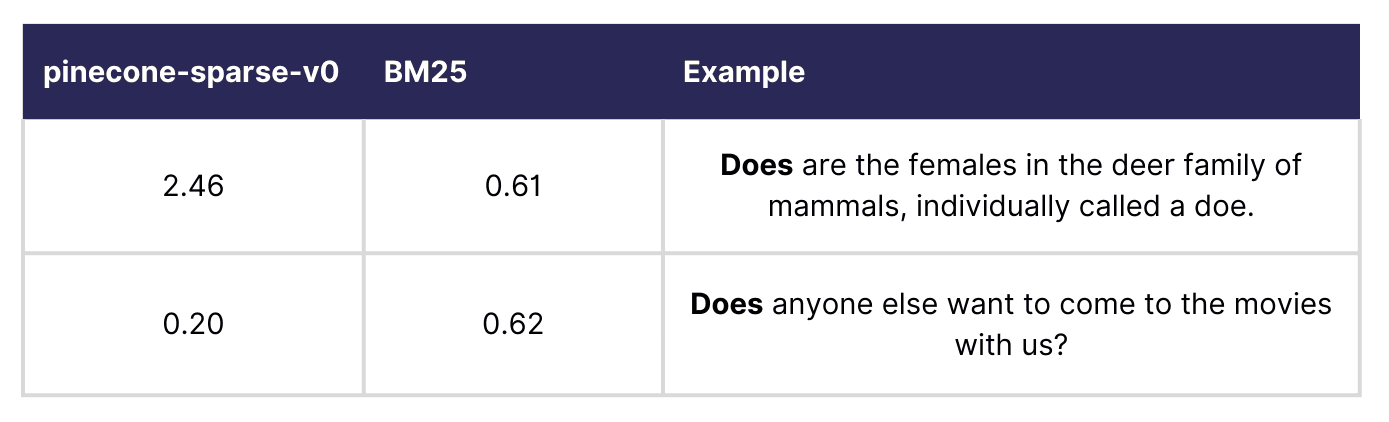
Task: Click the pinecone-sparse-v0 column header
Action: (191, 73)
